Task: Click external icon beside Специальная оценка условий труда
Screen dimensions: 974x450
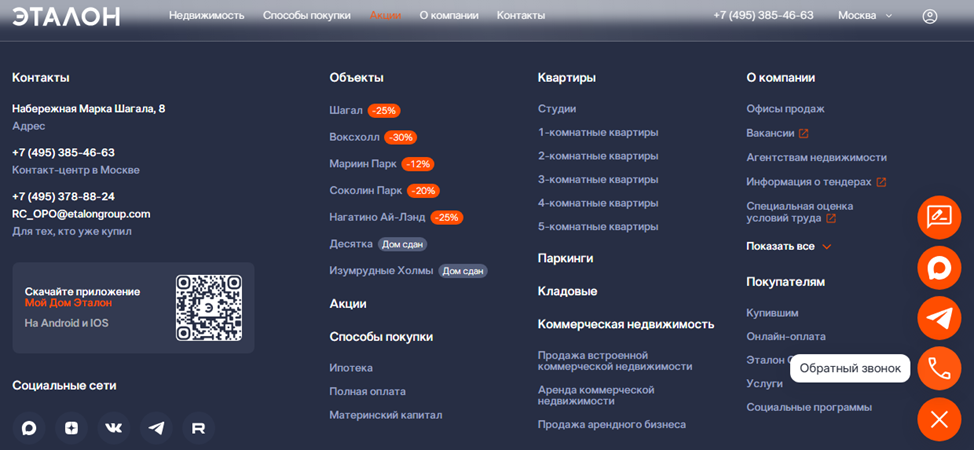Action: pyautogui.click(x=831, y=219)
